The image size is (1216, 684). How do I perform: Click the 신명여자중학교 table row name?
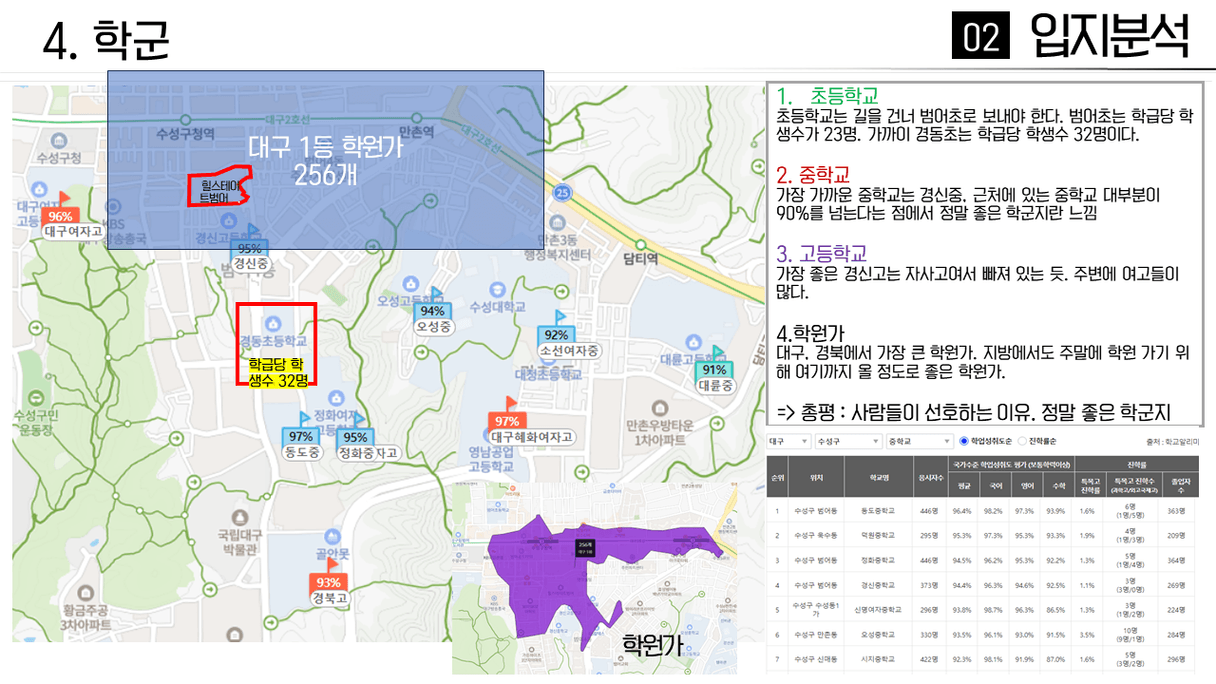click(879, 610)
